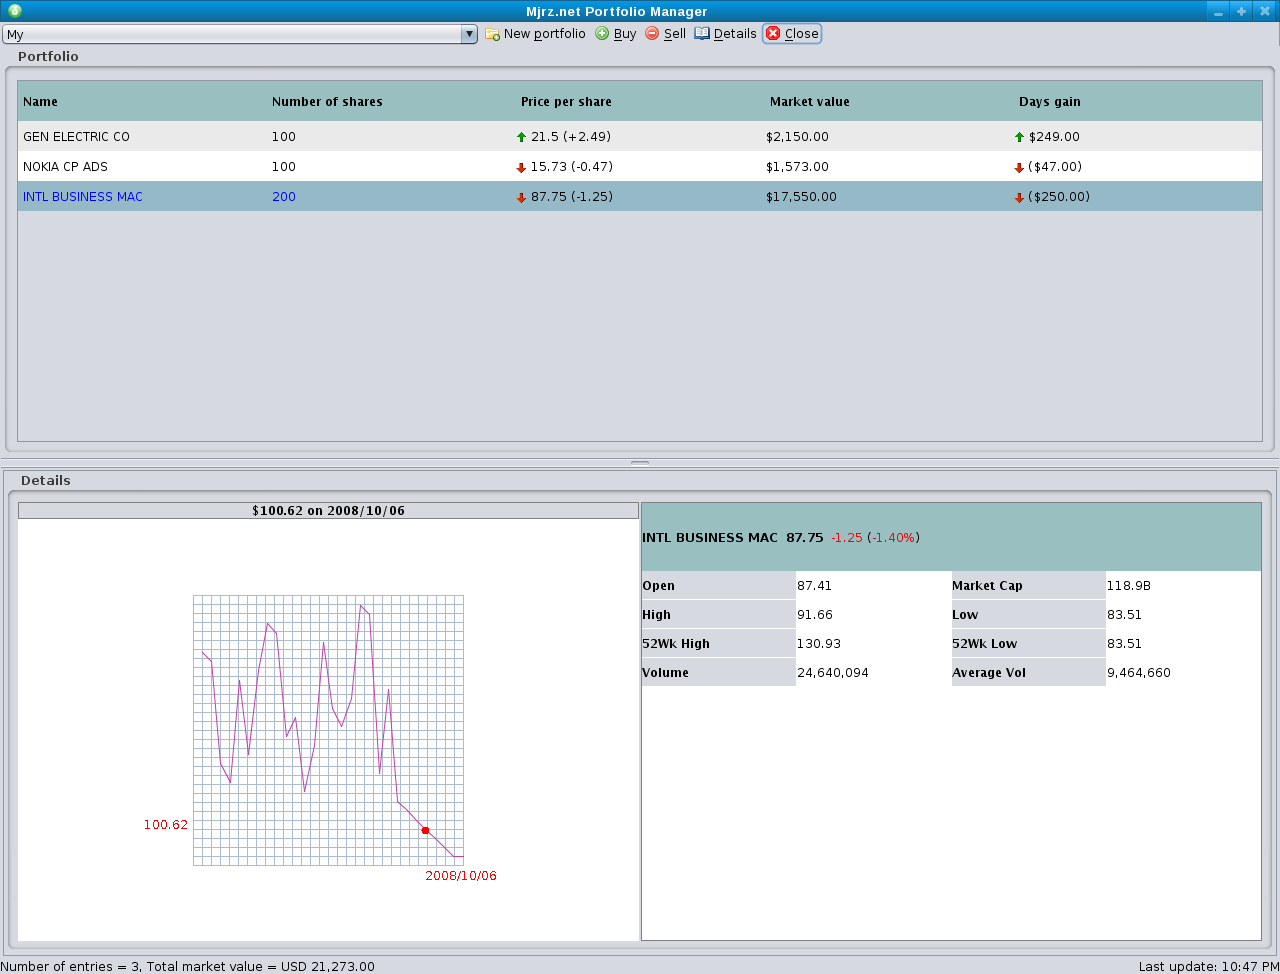The width and height of the screenshot is (1280, 974).
Task: Click red down arrow beside 87.75 price
Action: 521,198
